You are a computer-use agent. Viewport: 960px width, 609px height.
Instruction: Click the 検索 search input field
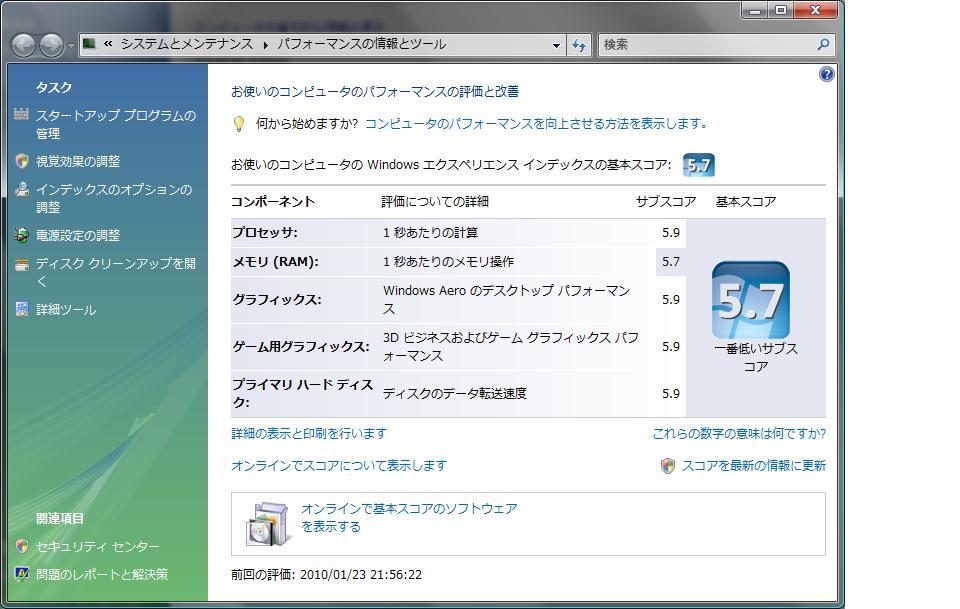(705, 45)
